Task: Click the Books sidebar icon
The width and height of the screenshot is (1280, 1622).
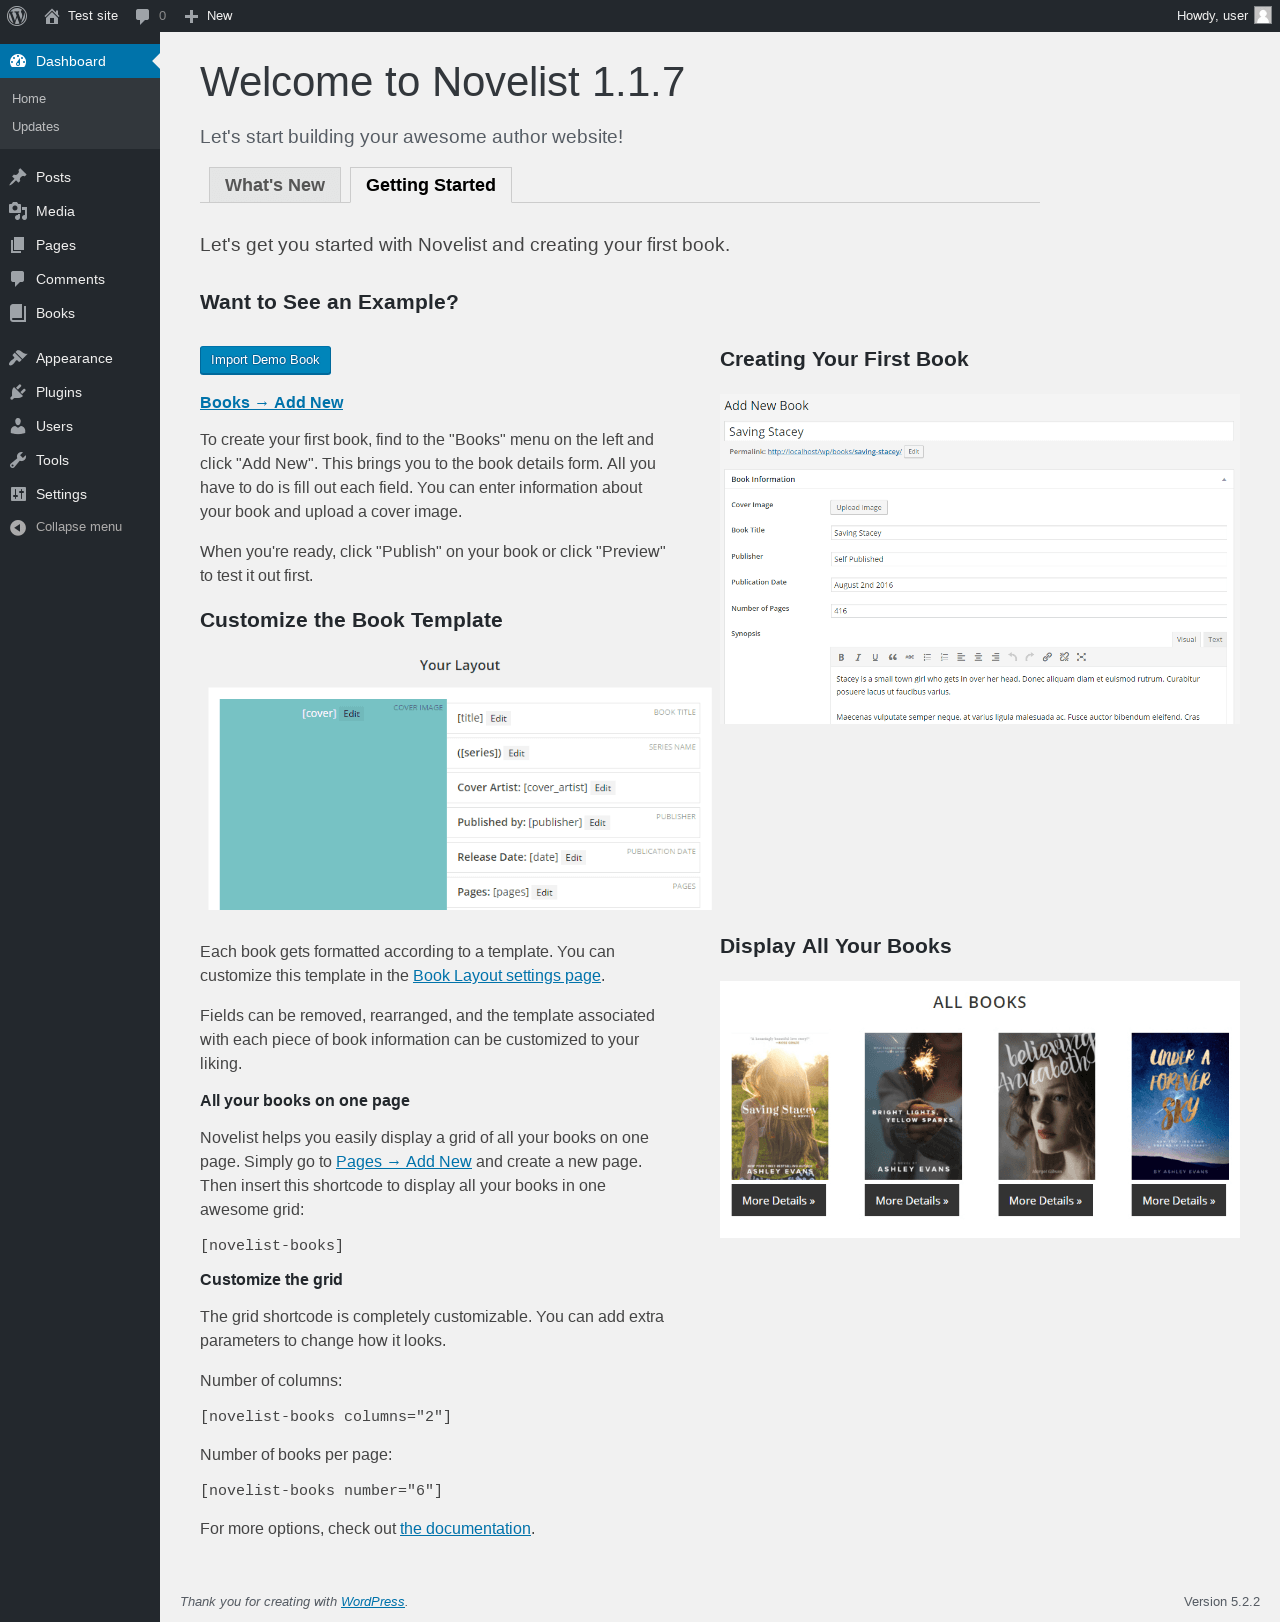Action: click(18, 313)
